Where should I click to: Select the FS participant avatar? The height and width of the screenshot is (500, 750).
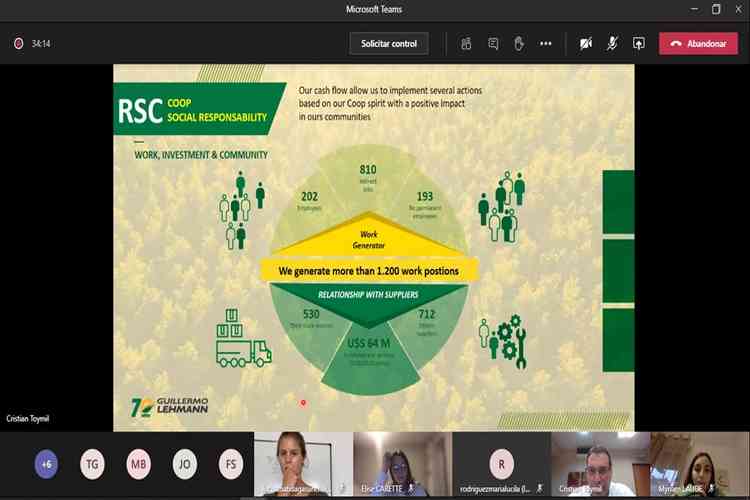(230, 464)
